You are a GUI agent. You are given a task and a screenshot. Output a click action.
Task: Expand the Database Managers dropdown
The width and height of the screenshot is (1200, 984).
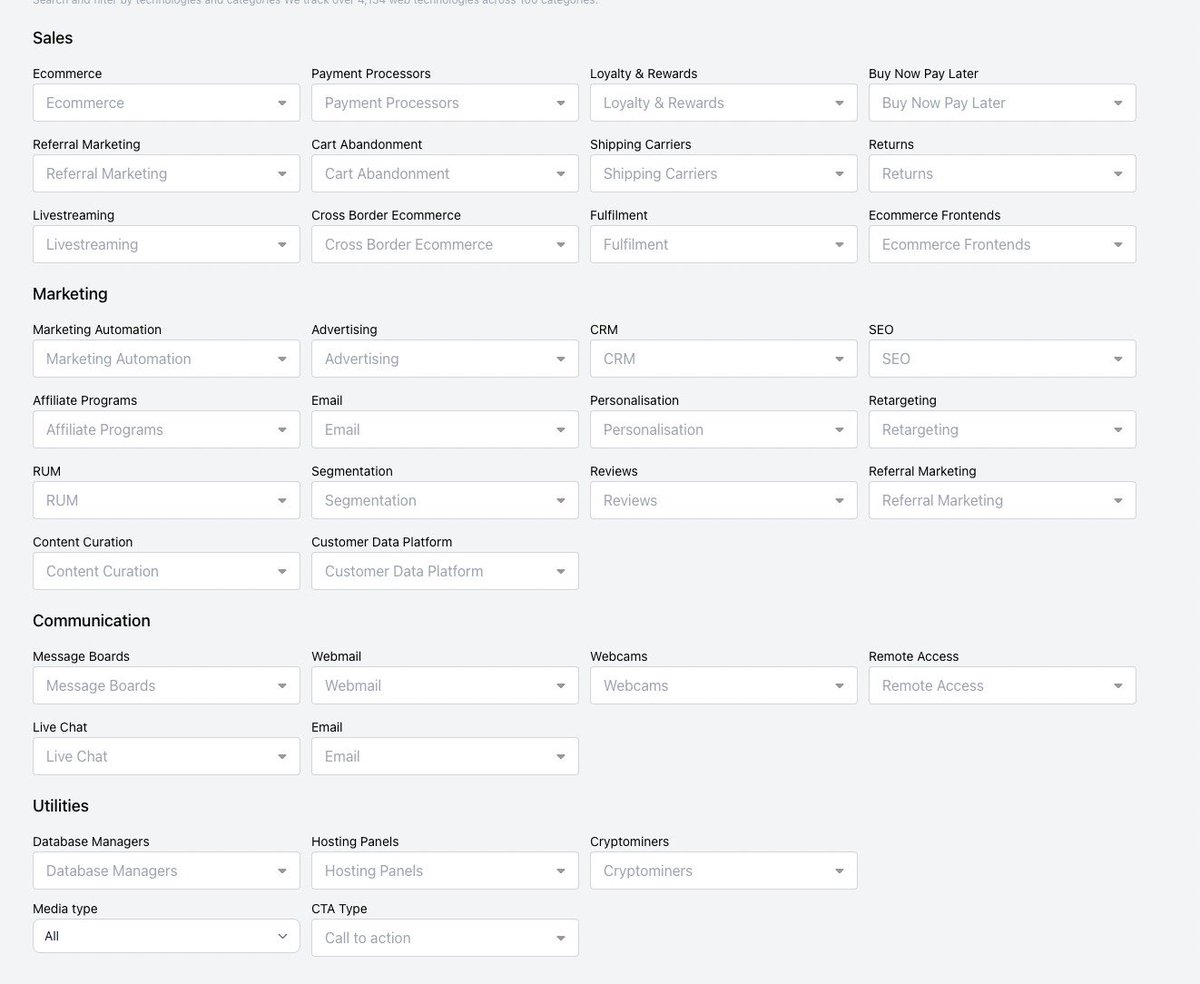click(x=166, y=871)
